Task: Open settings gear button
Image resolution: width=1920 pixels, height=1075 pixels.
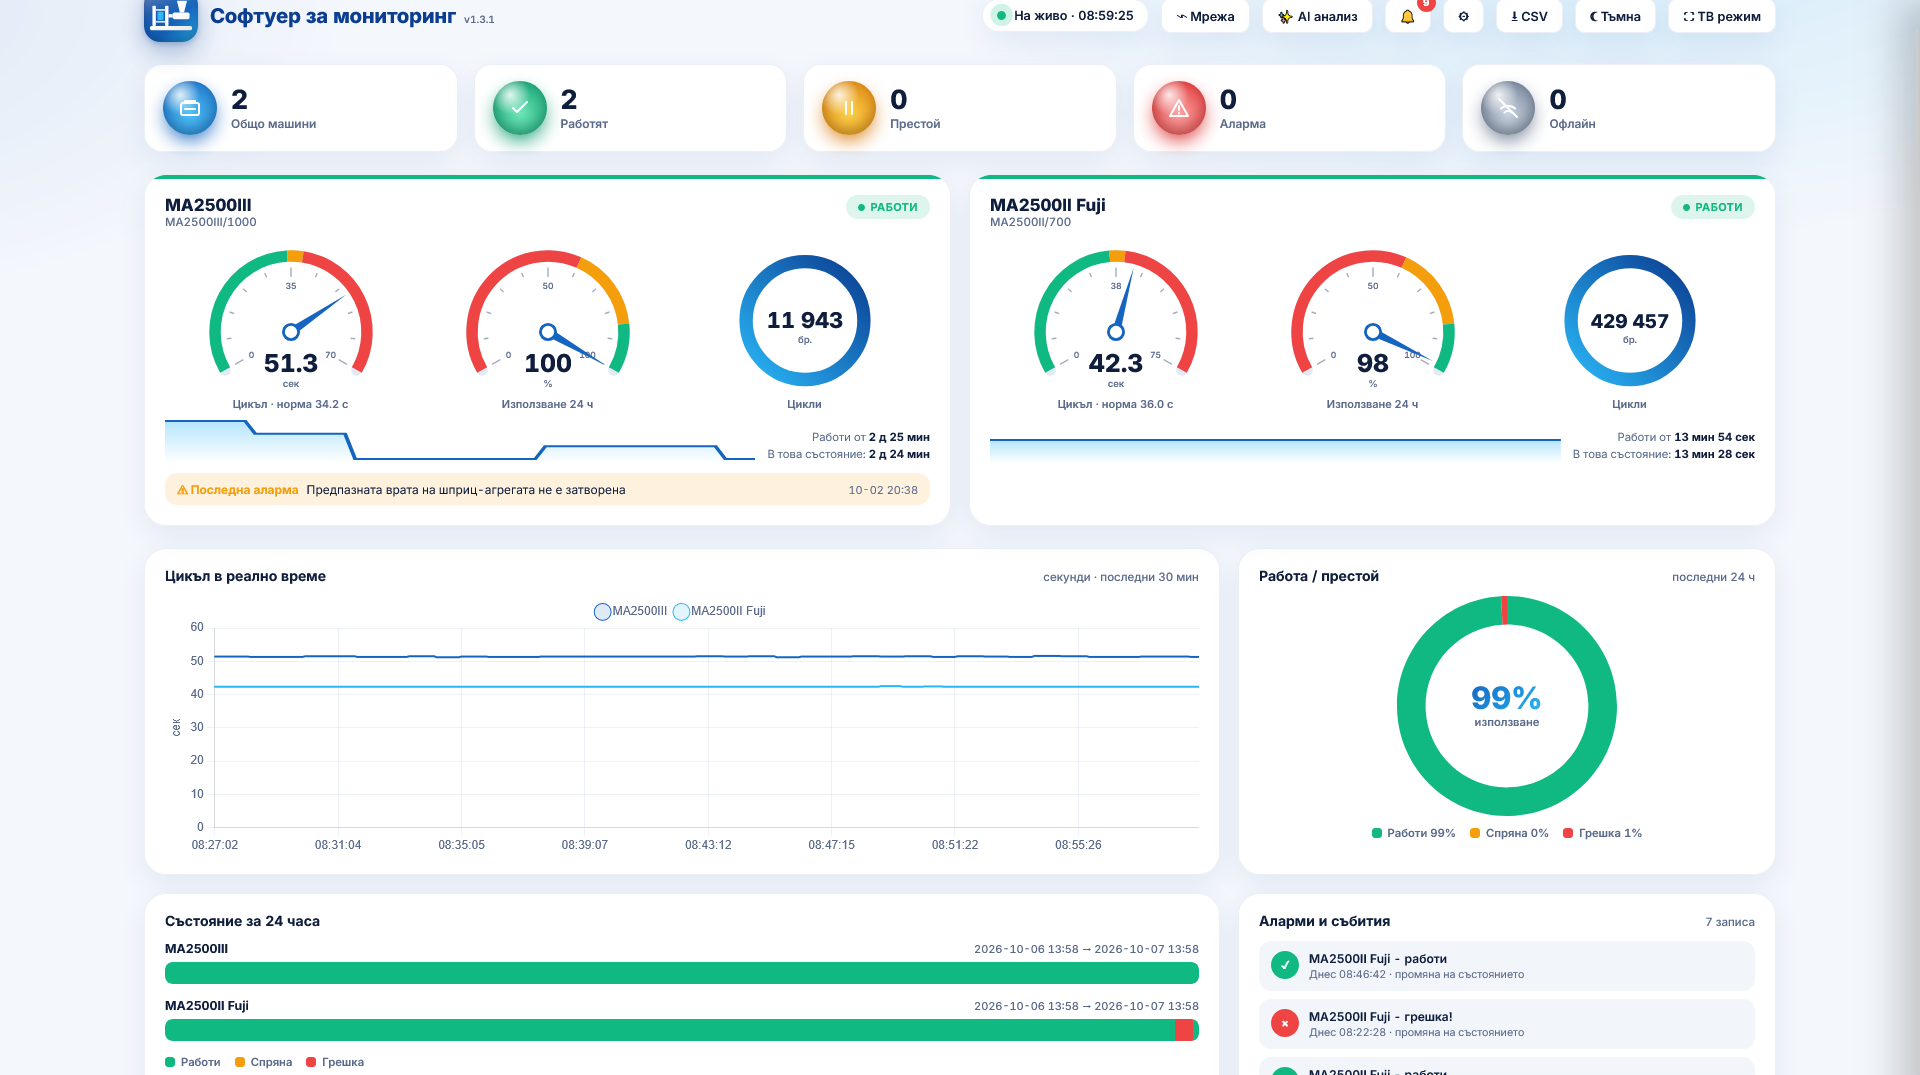Action: pos(1463,17)
